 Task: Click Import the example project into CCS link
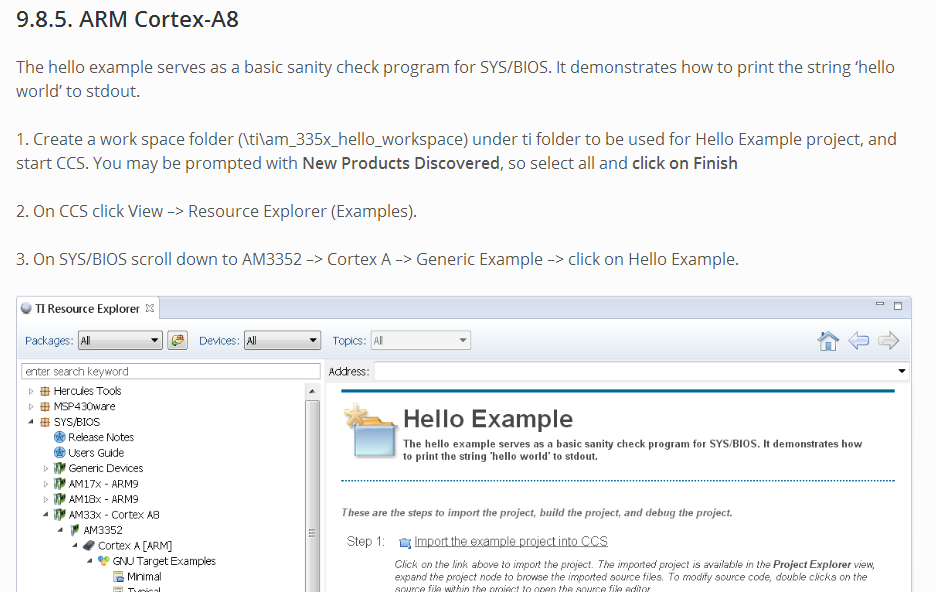511,541
